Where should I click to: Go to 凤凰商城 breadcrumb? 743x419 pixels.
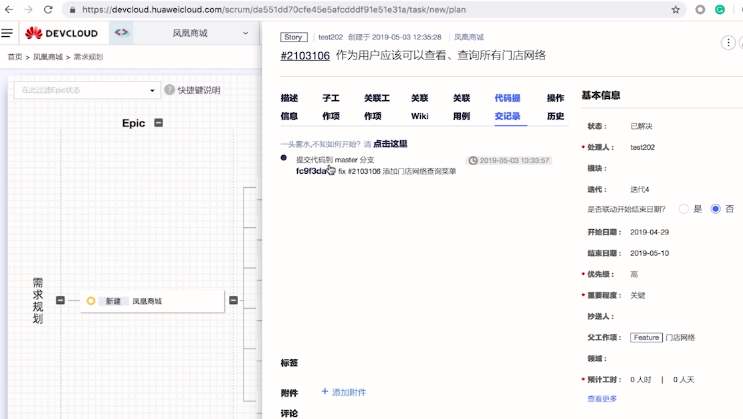pos(48,57)
